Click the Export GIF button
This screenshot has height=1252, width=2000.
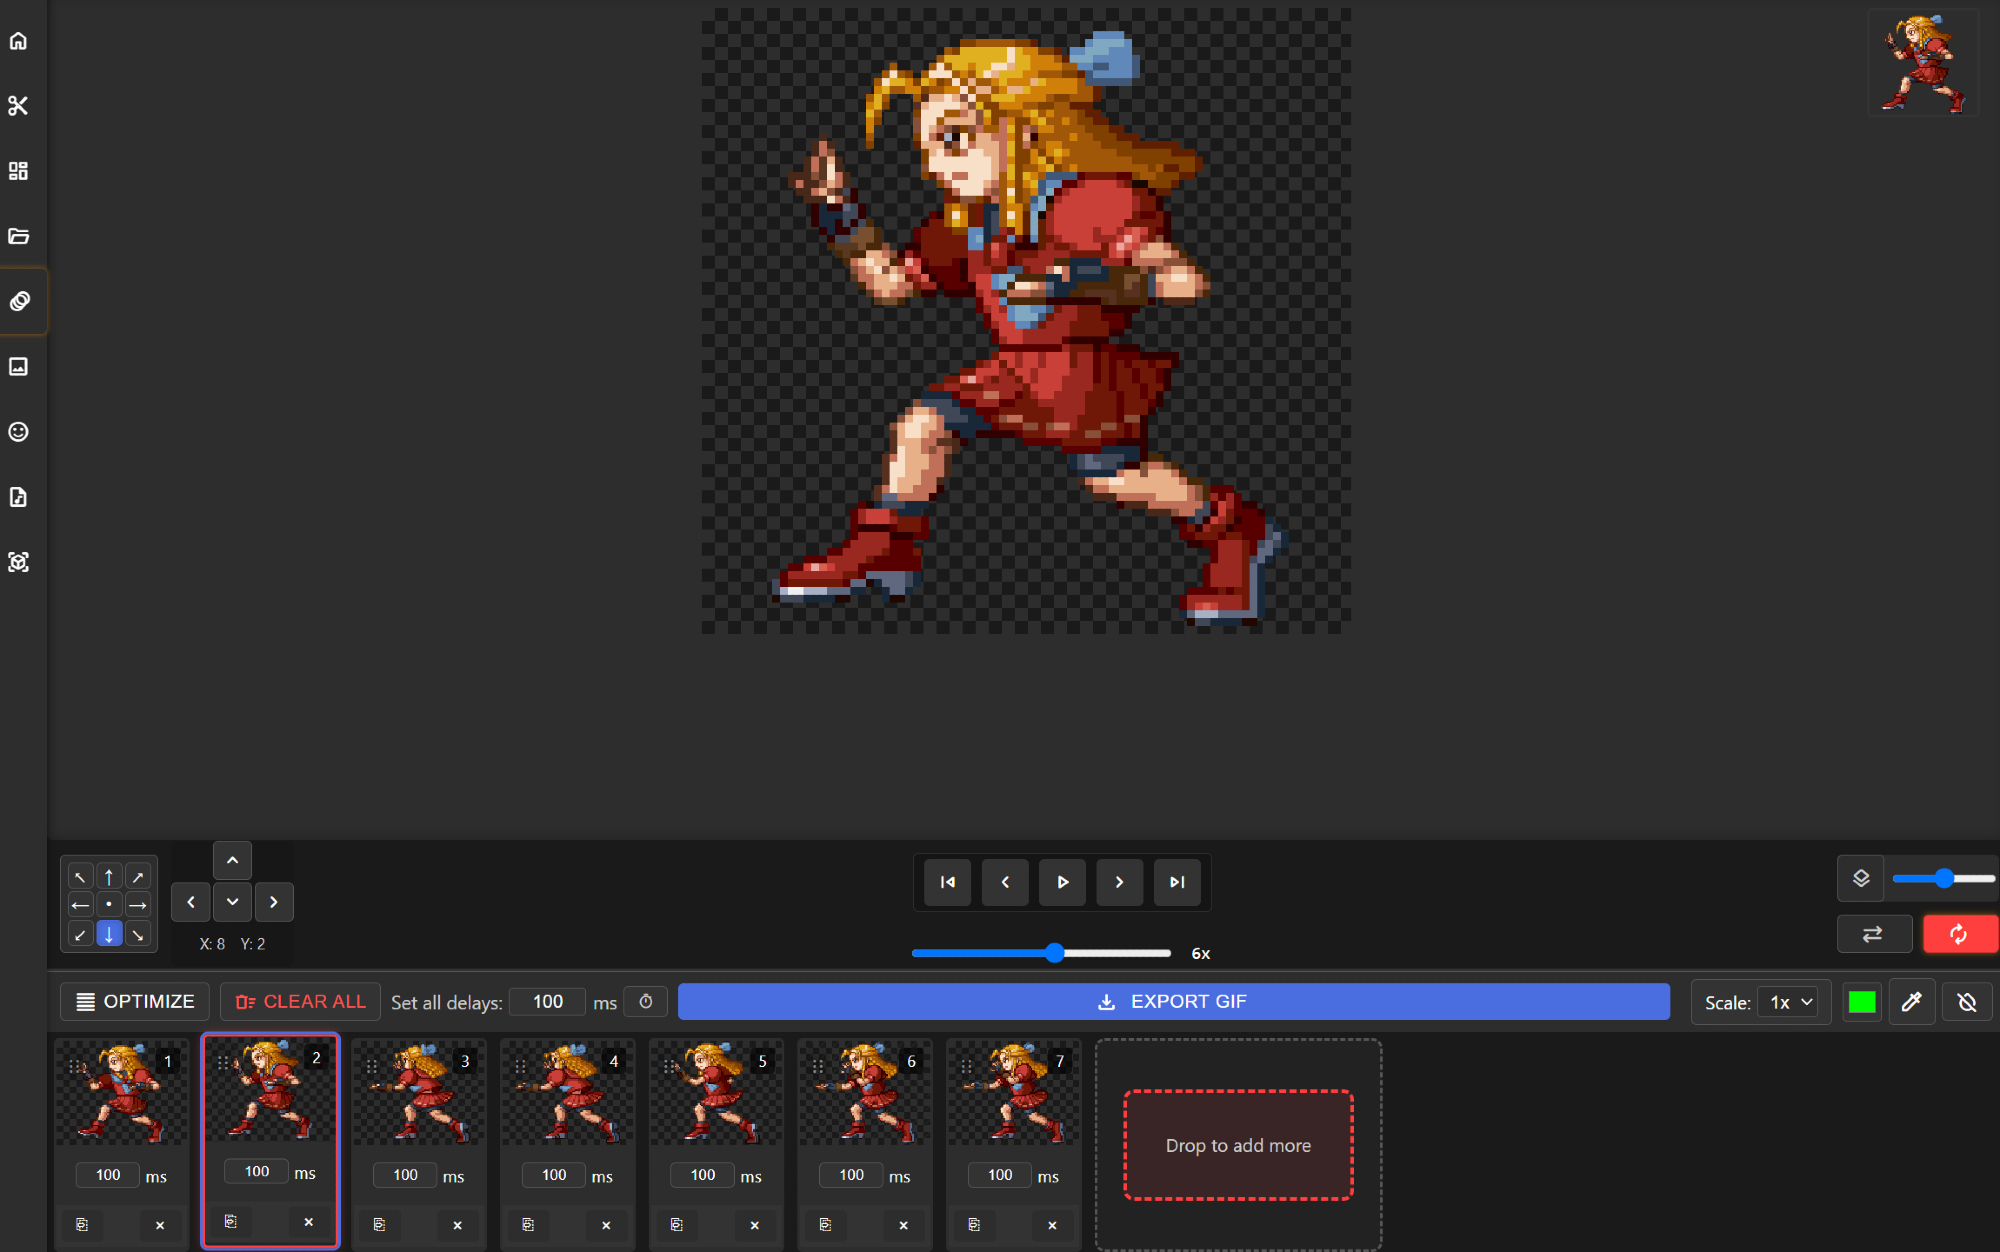[x=1173, y=1002]
